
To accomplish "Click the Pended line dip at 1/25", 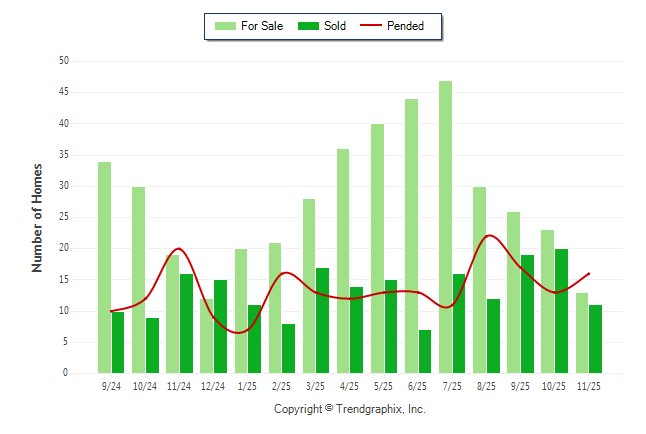I will click(240, 332).
